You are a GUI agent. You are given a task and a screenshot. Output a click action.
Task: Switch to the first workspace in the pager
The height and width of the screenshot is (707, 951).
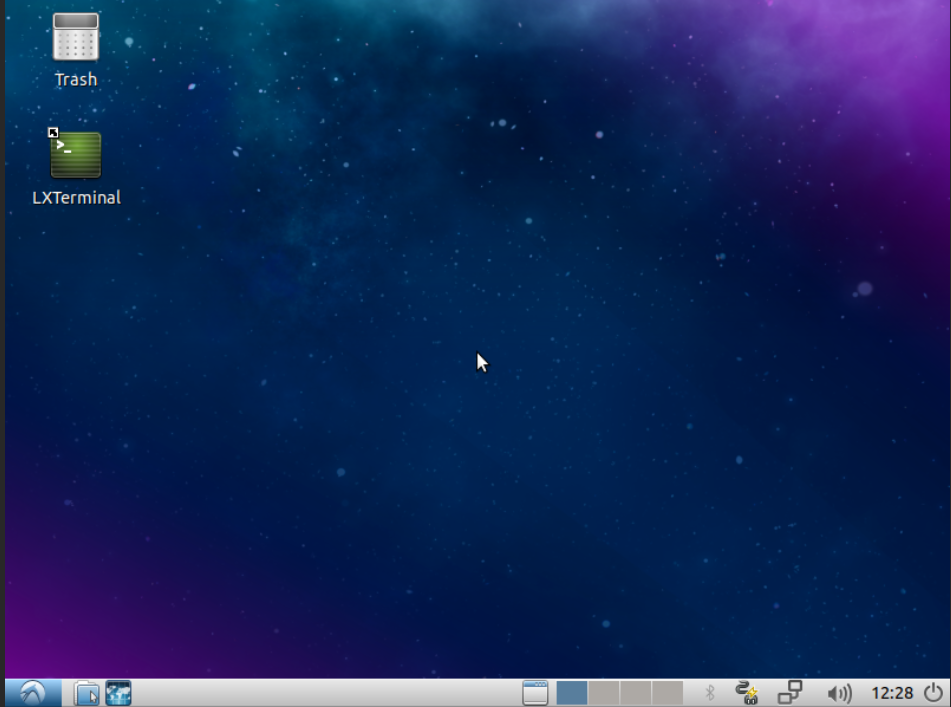coord(572,692)
